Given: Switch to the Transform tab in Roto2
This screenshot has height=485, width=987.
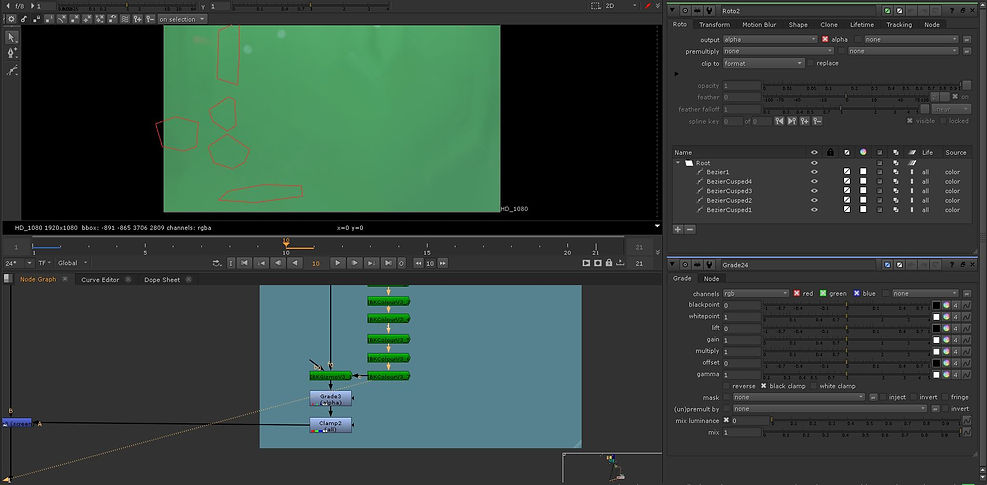Looking at the screenshot, I should 714,25.
